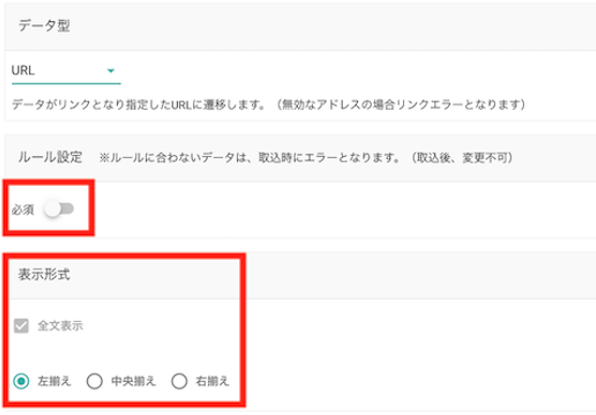Click the rule mismatch error note
The image size is (596, 415).
click(x=306, y=157)
